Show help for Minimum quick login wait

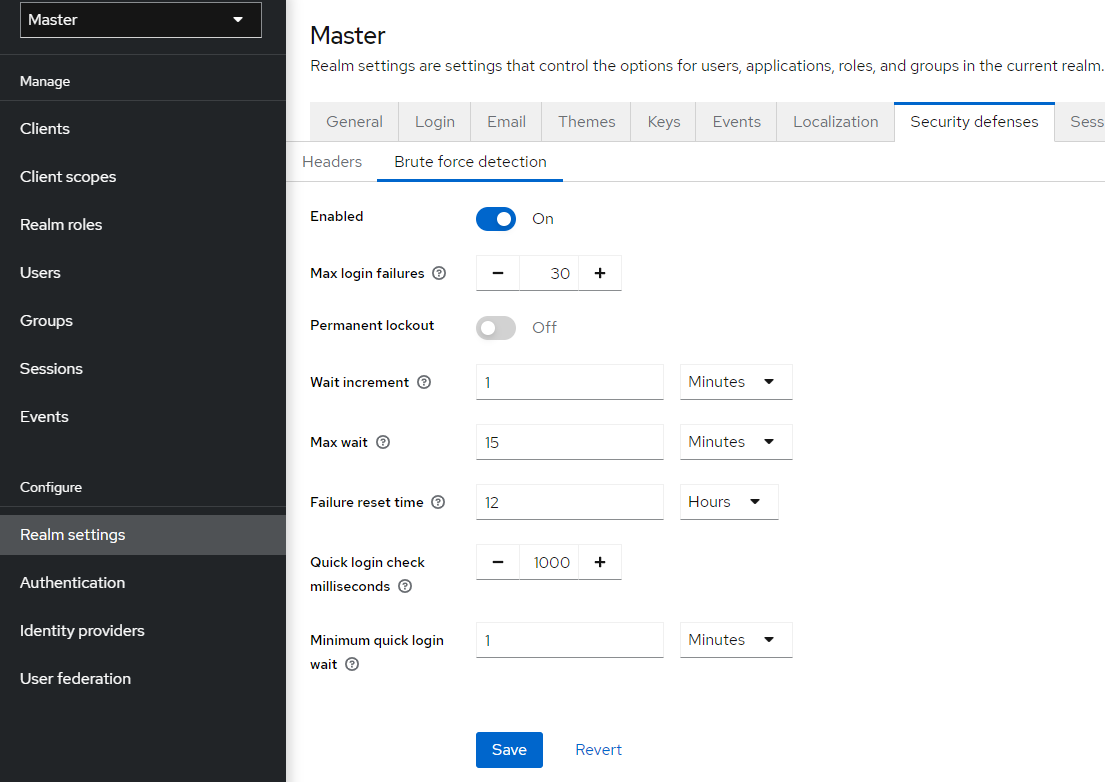(352, 664)
